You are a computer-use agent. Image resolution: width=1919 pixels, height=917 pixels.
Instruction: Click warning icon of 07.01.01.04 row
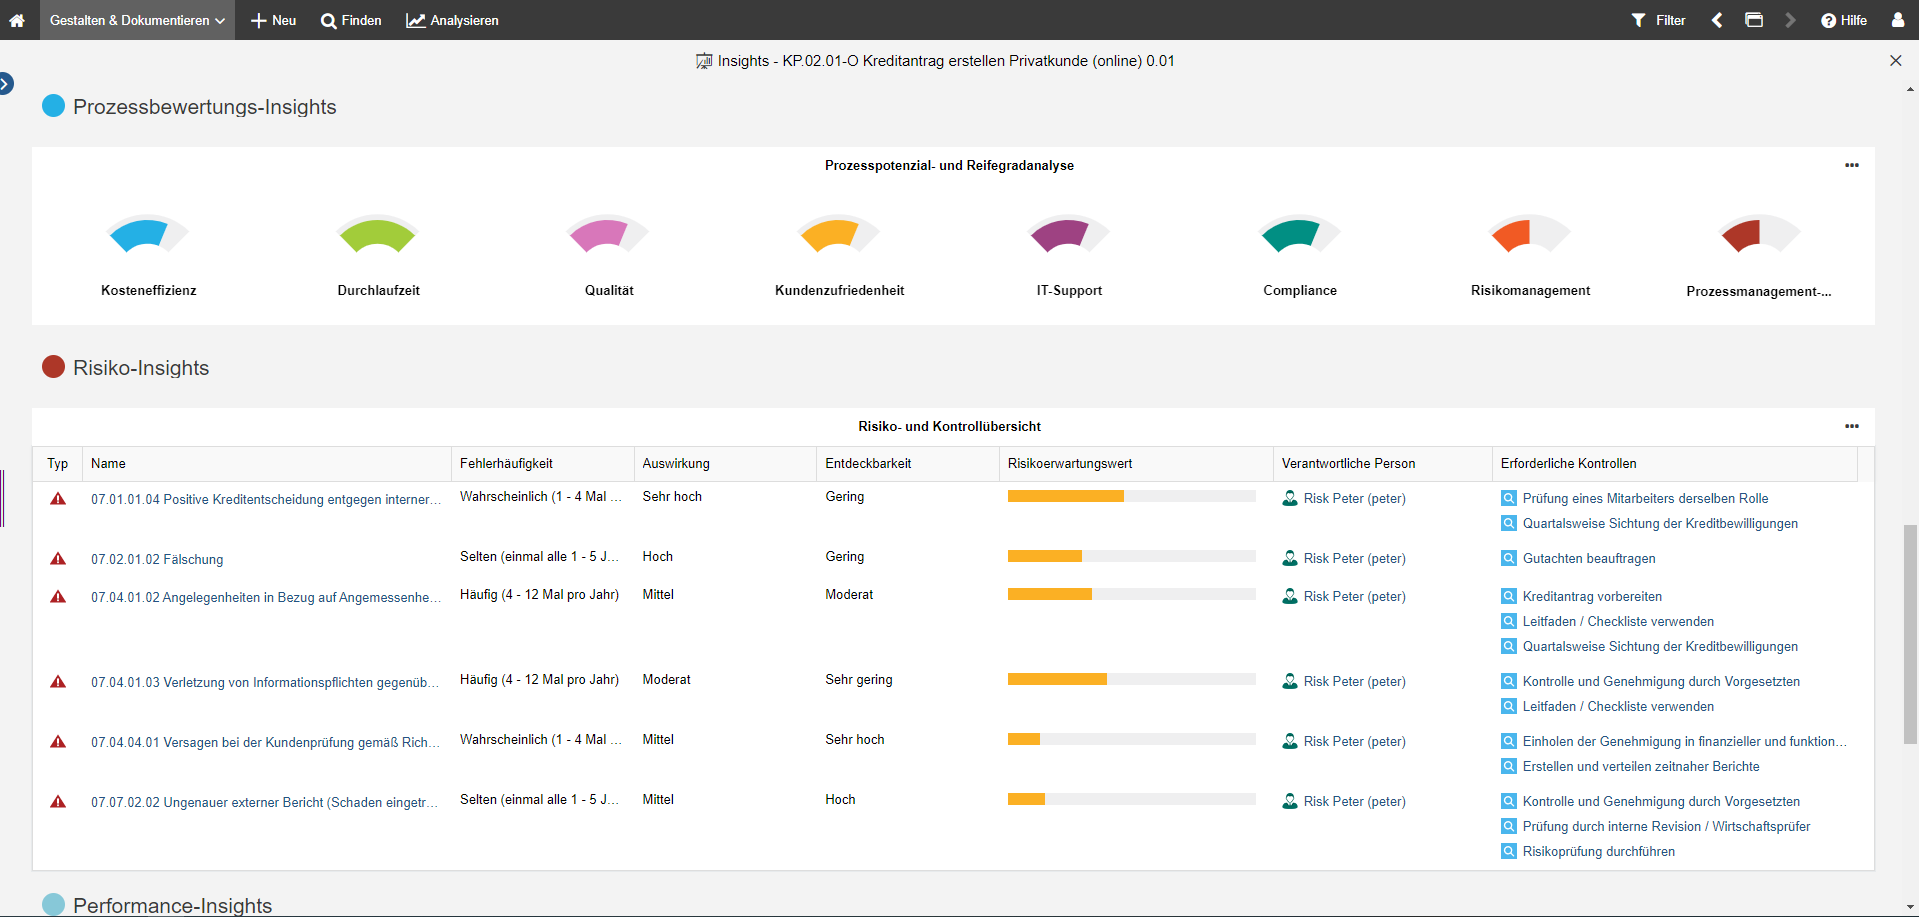click(58, 499)
